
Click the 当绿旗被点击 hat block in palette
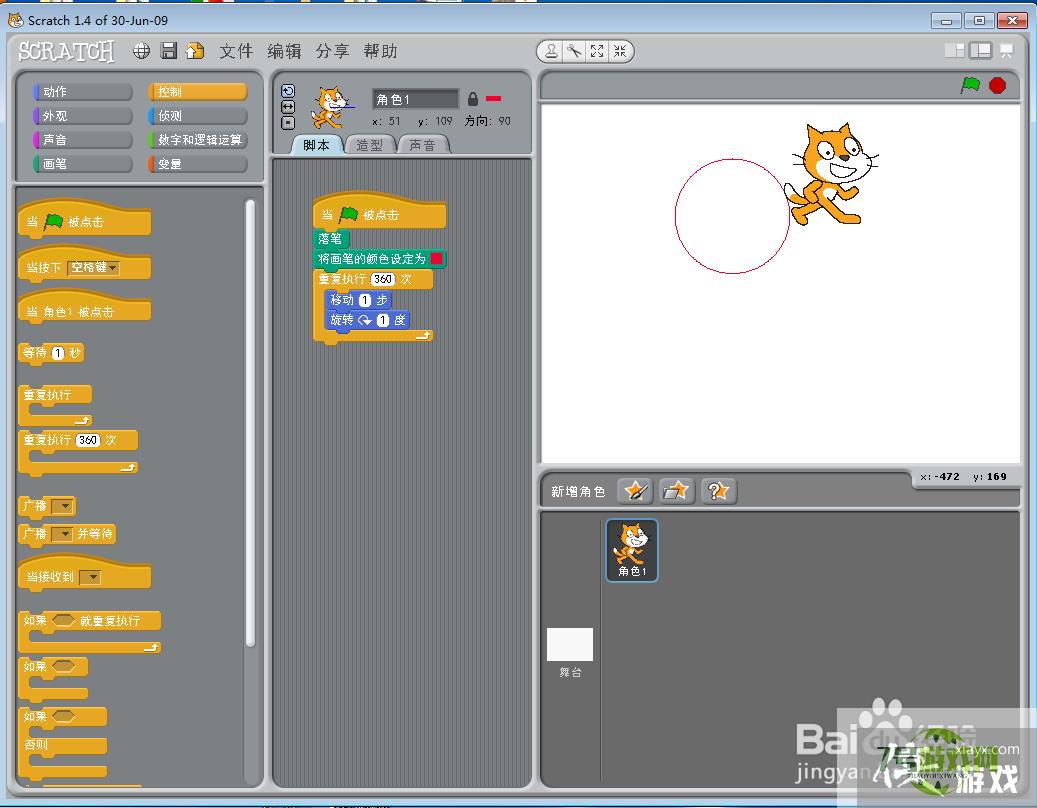point(85,220)
